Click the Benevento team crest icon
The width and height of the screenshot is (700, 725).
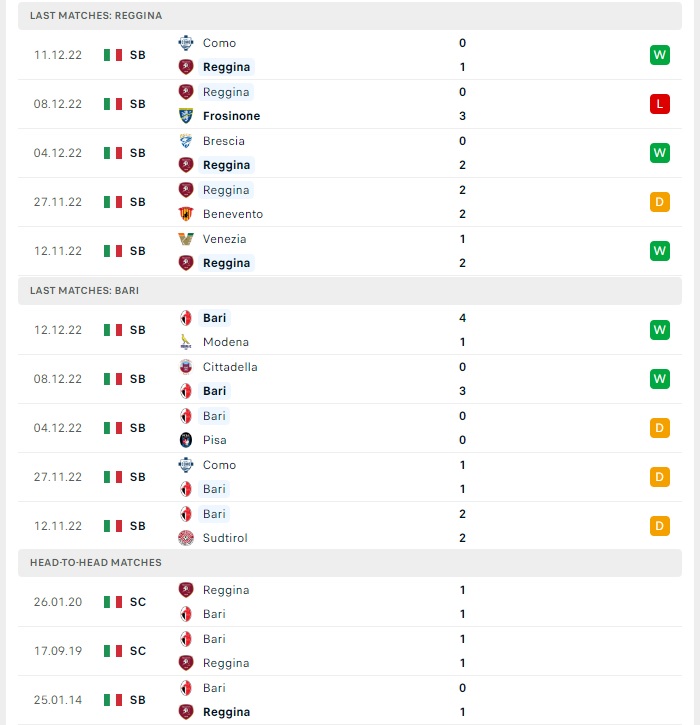point(186,214)
